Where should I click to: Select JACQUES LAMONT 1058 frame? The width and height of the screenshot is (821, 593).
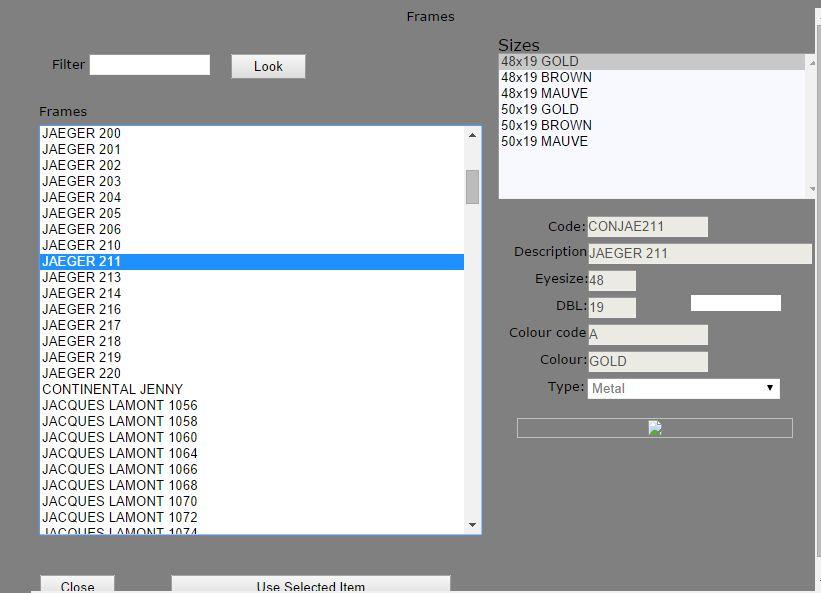click(252, 421)
